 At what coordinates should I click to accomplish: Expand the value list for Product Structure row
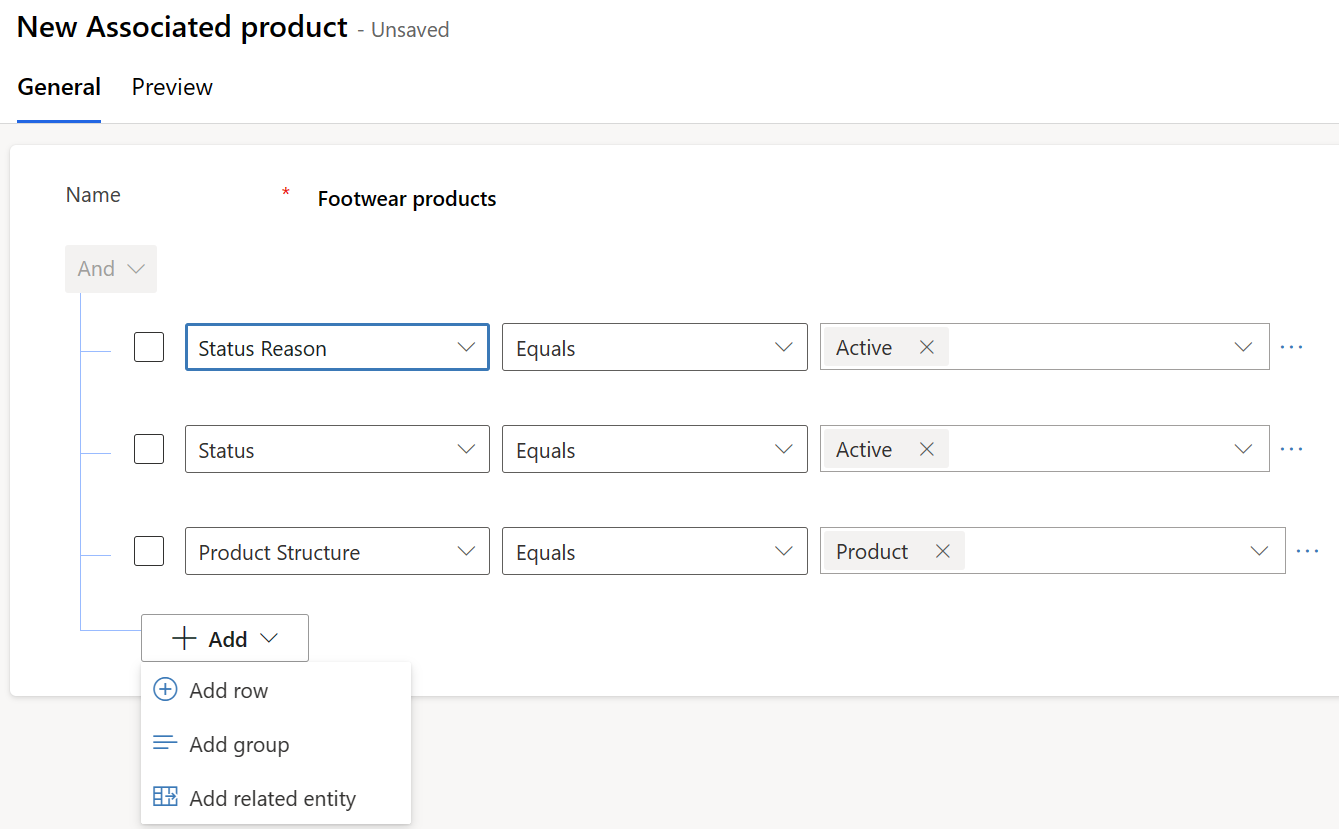tap(1259, 551)
